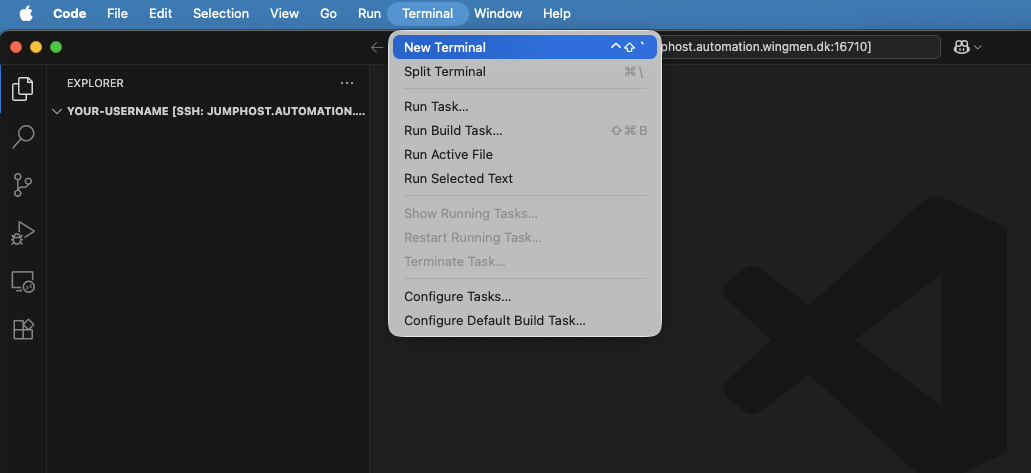Open the Apple menu
Viewport: 1031px width, 473px height.
[26, 13]
